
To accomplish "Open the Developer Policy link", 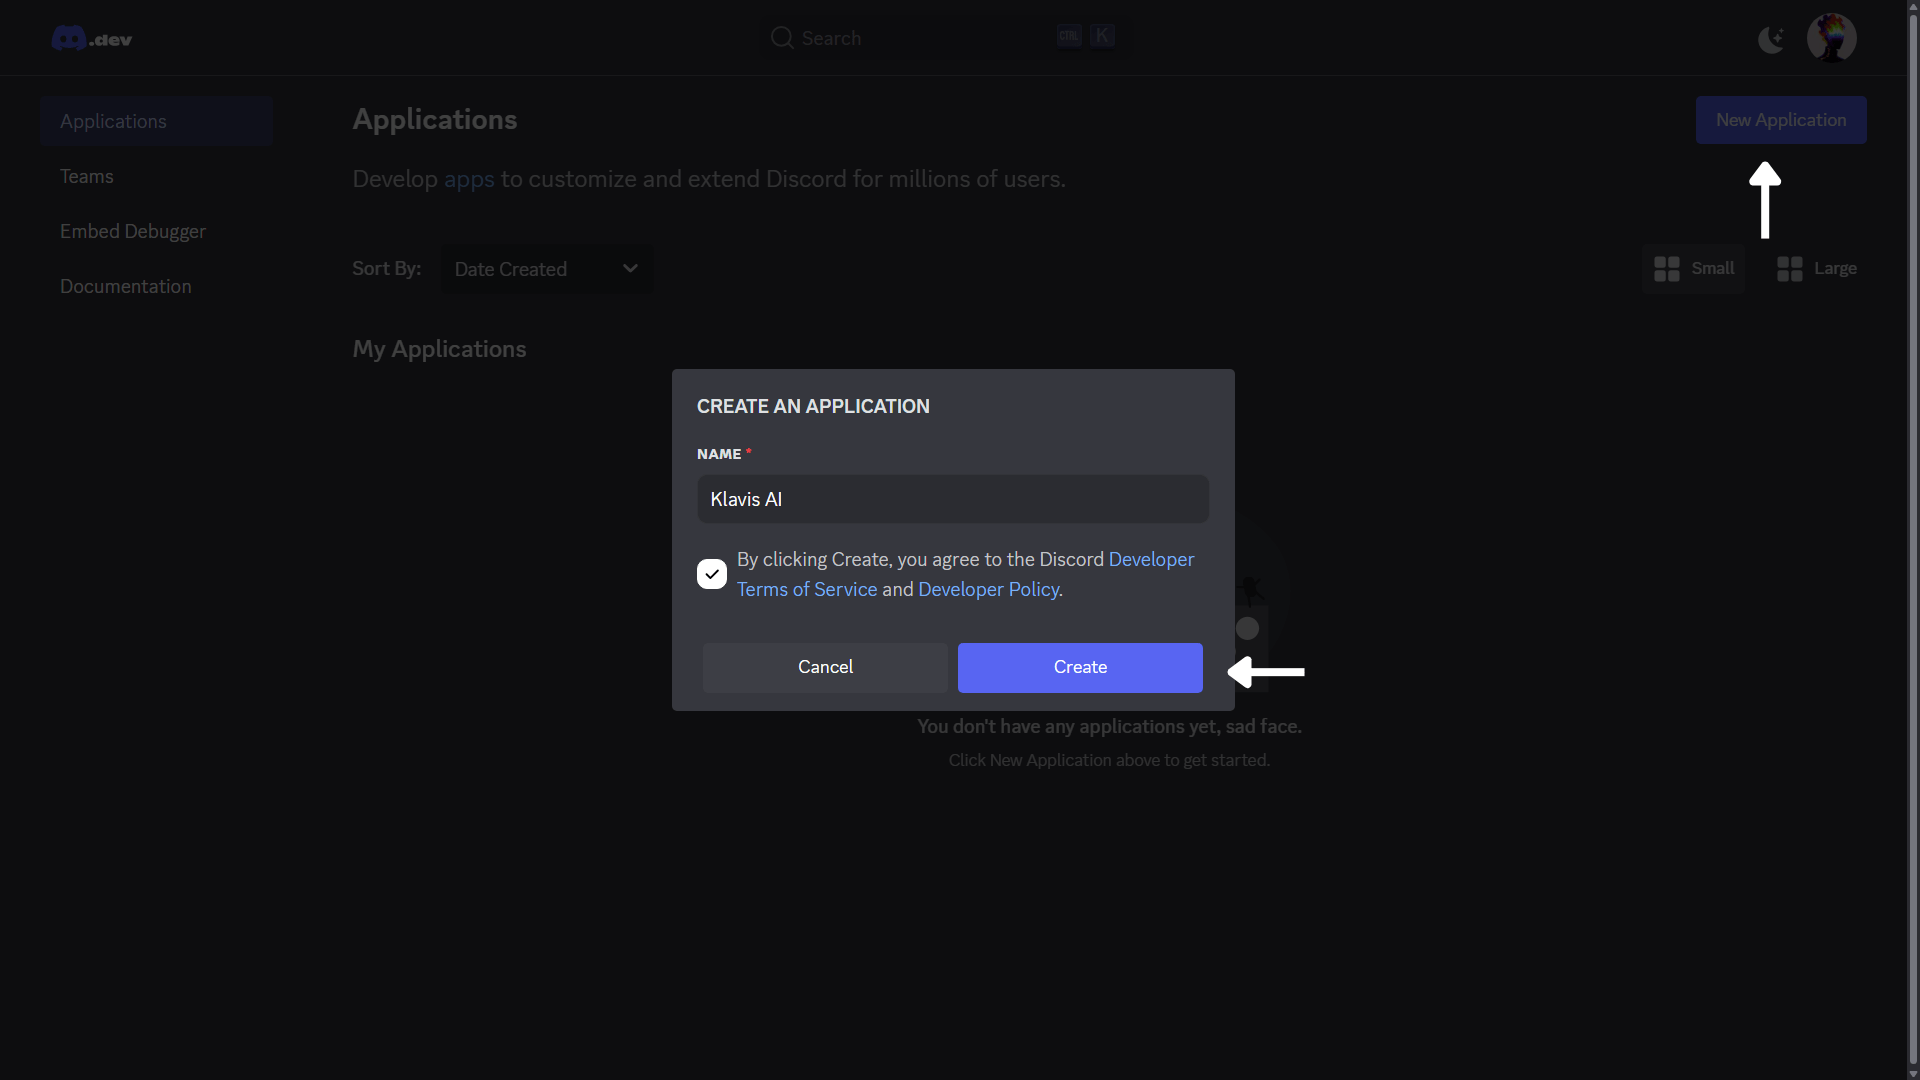I will point(988,590).
